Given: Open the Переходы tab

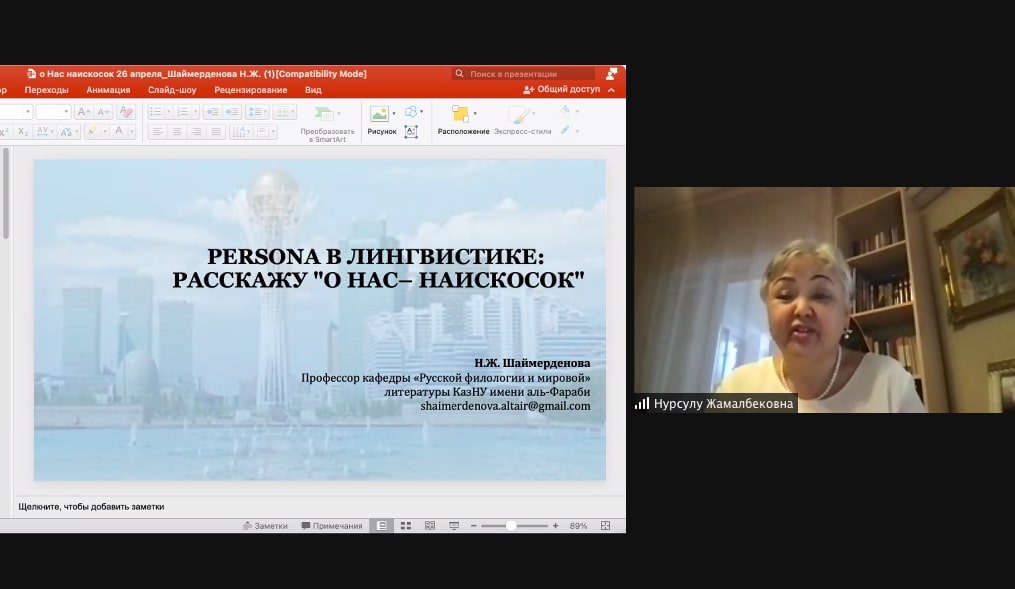Looking at the screenshot, I should point(46,89).
